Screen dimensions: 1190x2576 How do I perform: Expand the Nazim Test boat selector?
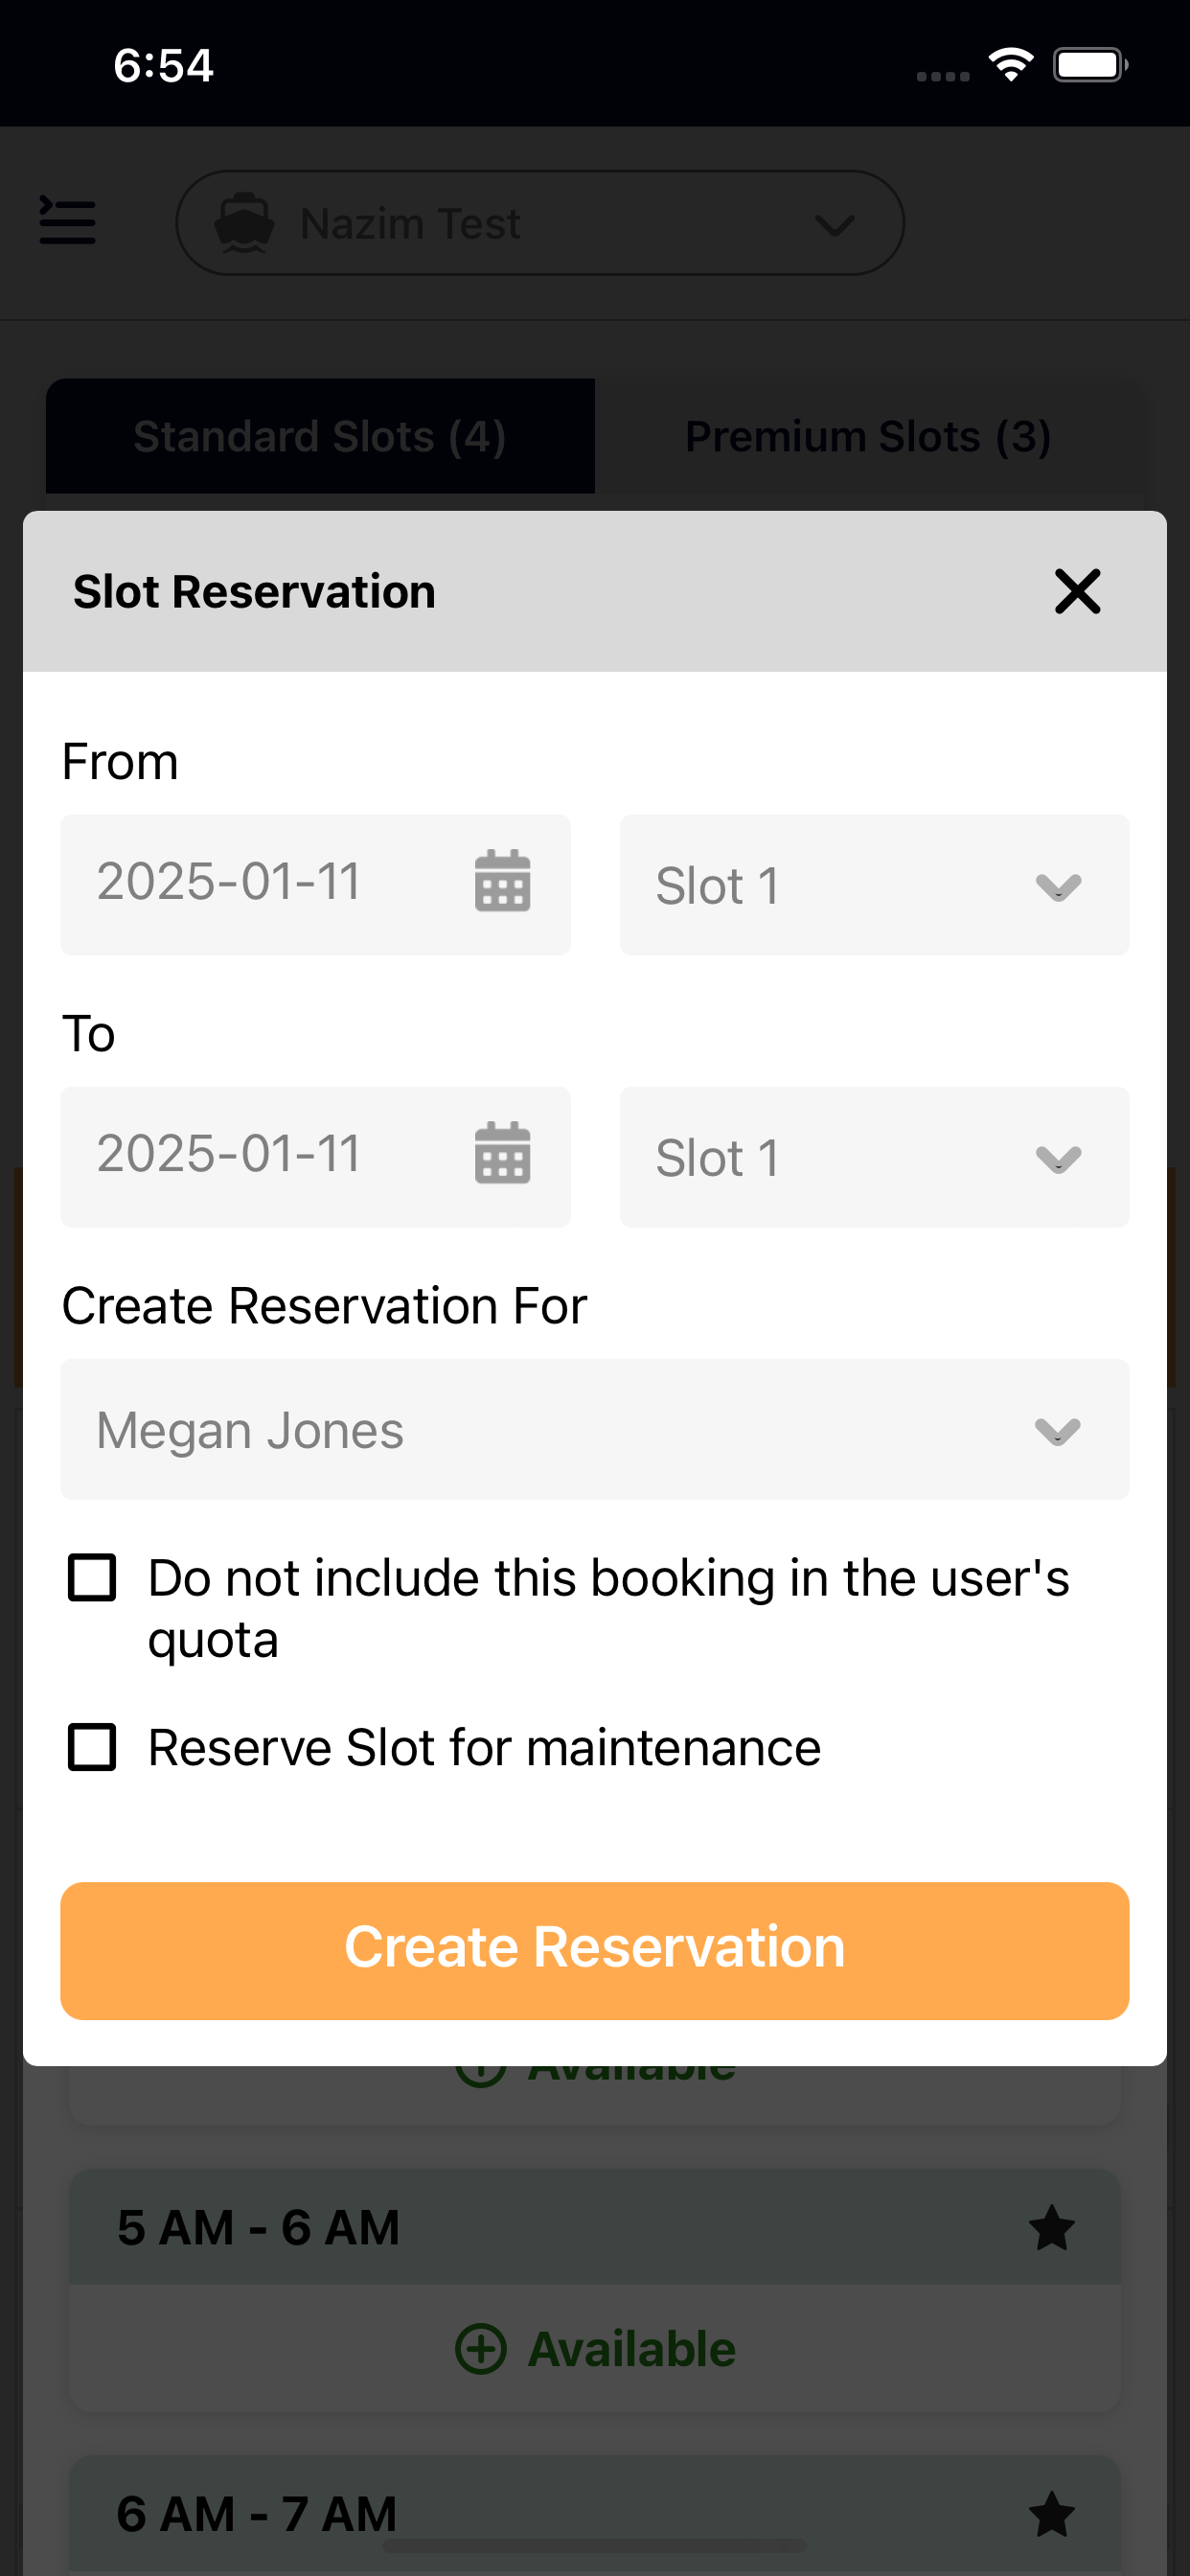(x=540, y=223)
